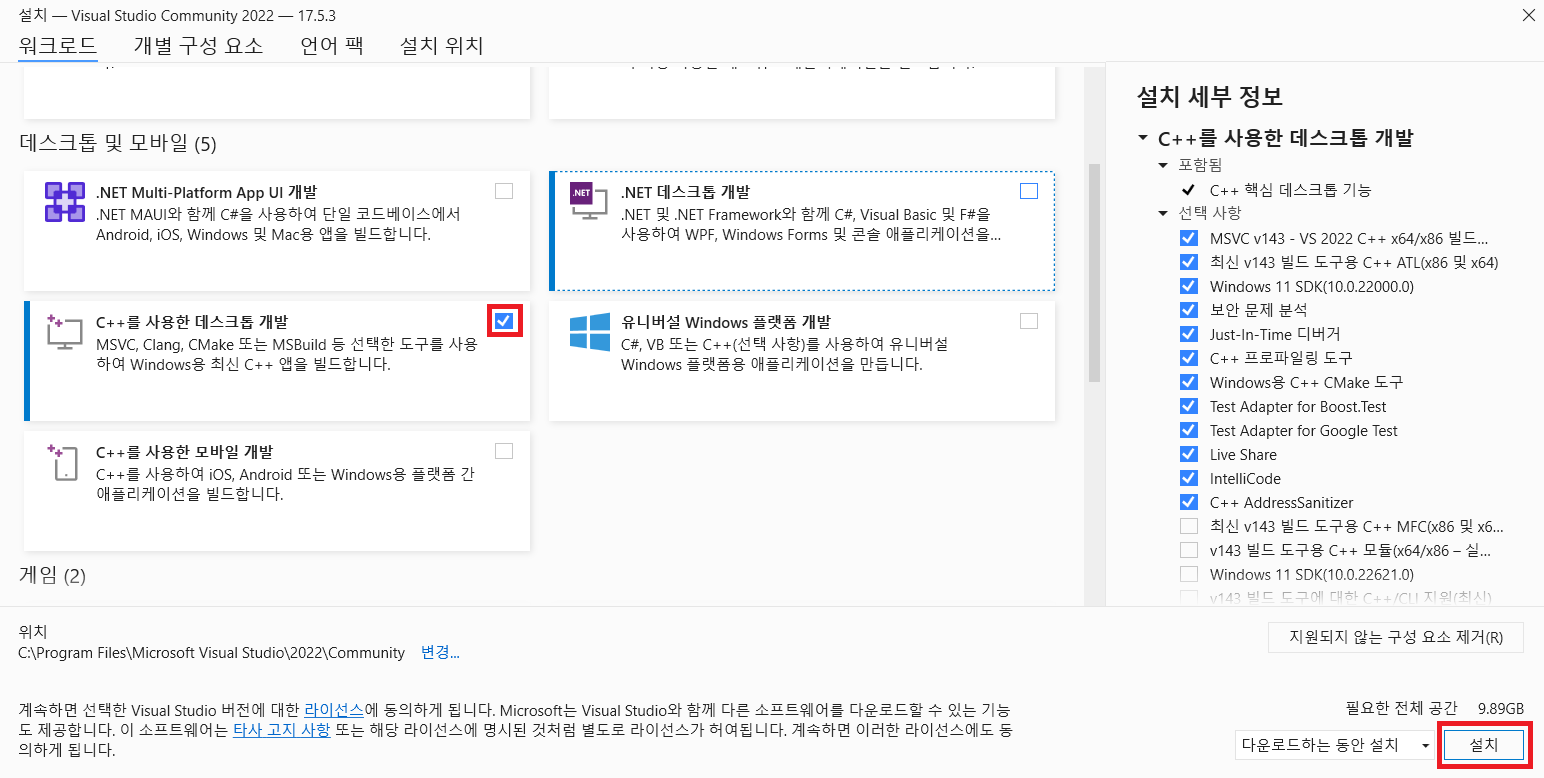Uncheck 보안 문제 분석 option
Viewport: 1544px width, 778px height.
pos(1188,310)
